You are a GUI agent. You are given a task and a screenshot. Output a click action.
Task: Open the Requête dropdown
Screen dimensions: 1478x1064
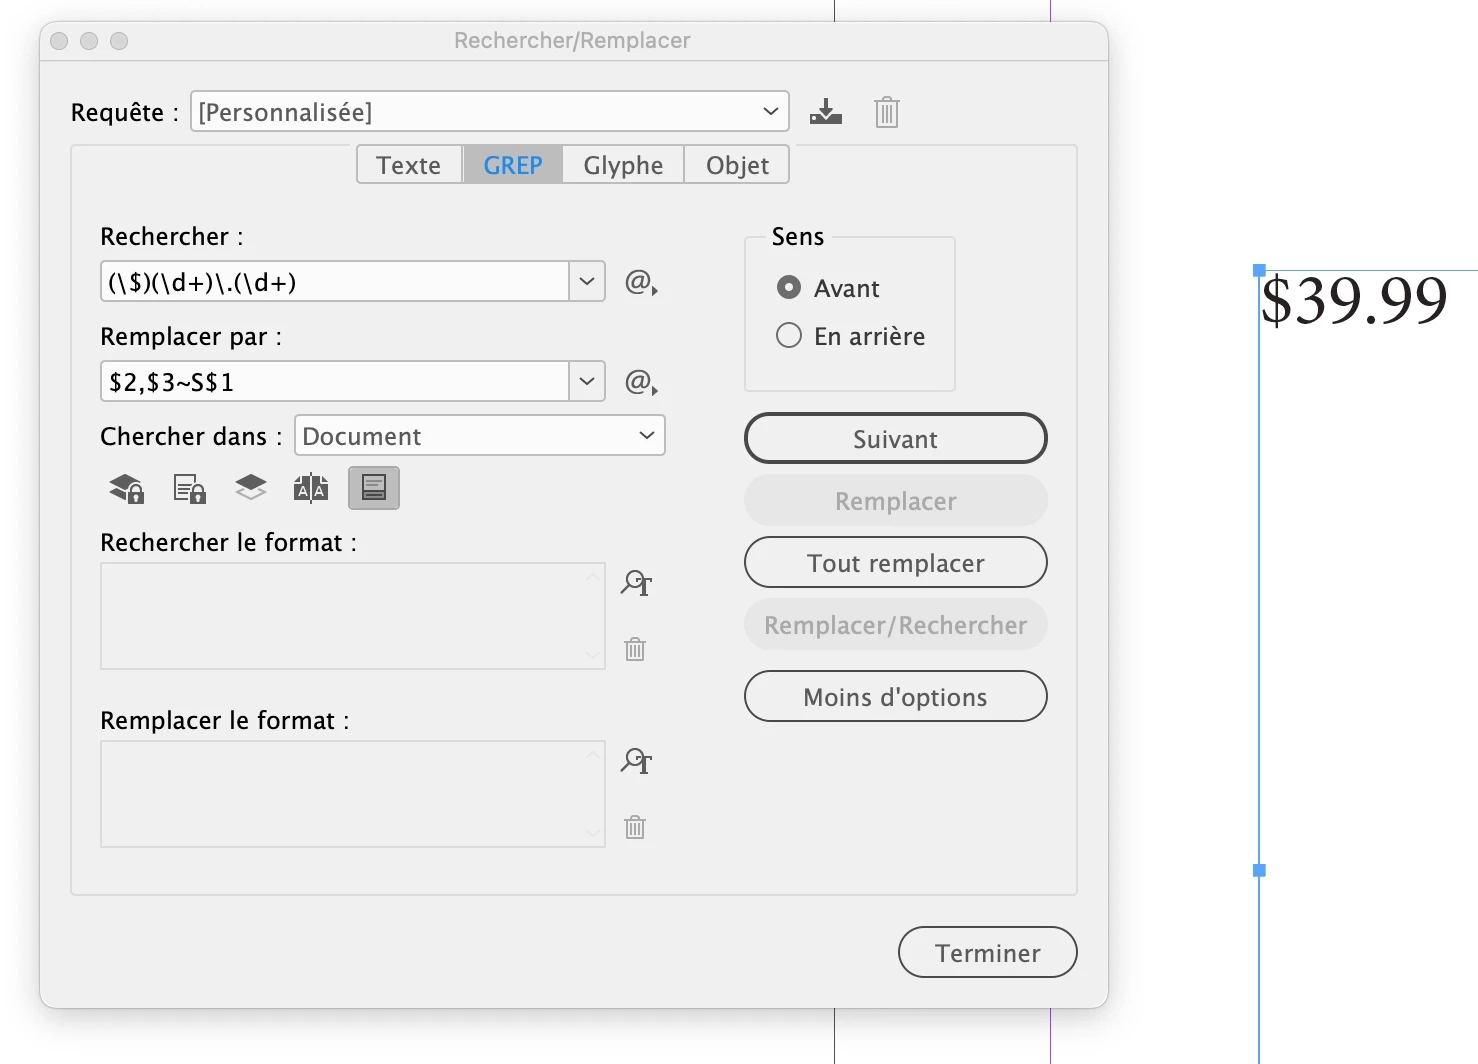(490, 111)
